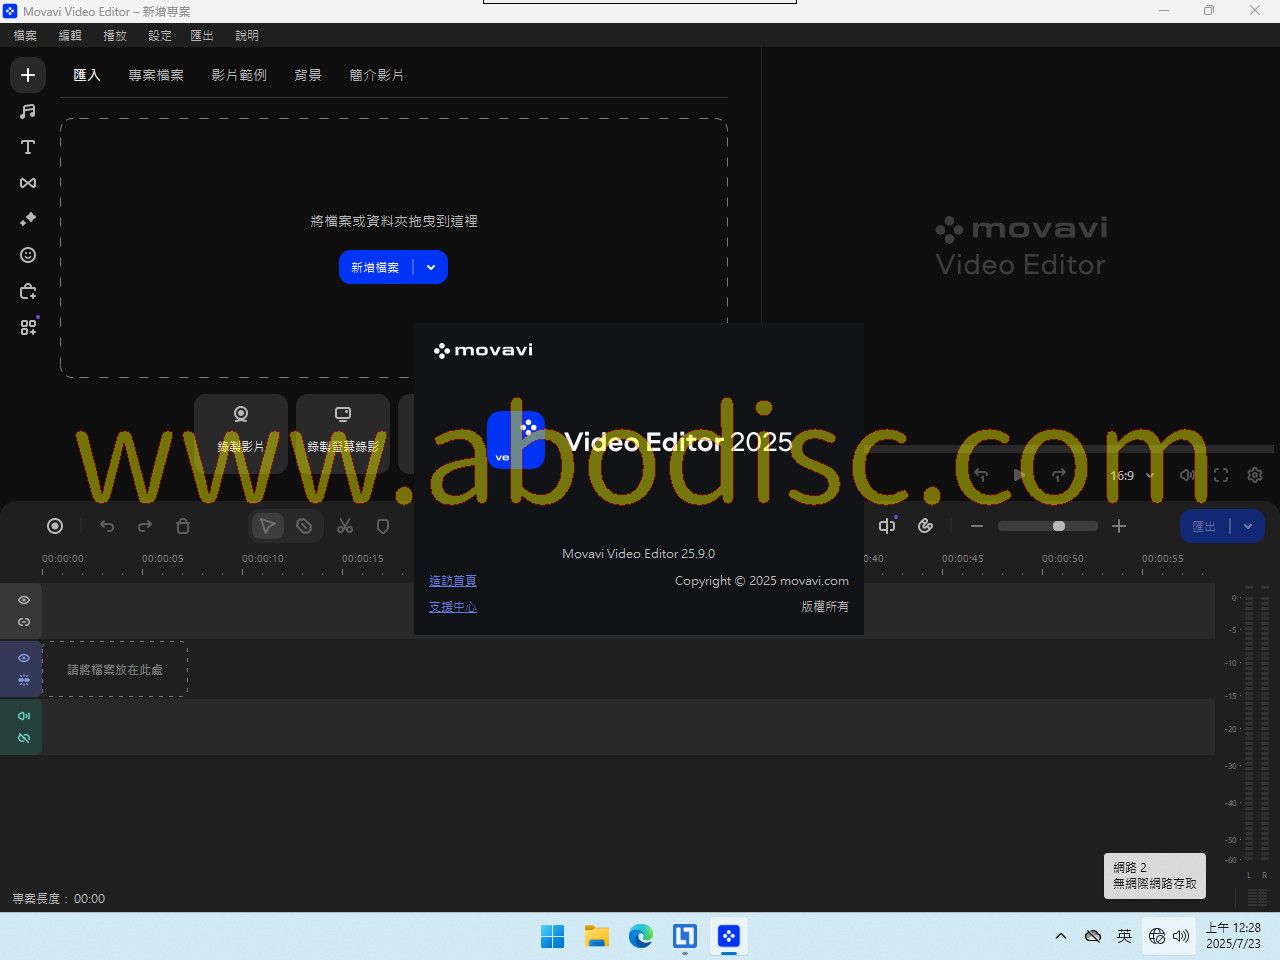Click the swirl icon beside zoom controls
Image resolution: width=1280 pixels, height=960 pixels.
(x=926, y=526)
